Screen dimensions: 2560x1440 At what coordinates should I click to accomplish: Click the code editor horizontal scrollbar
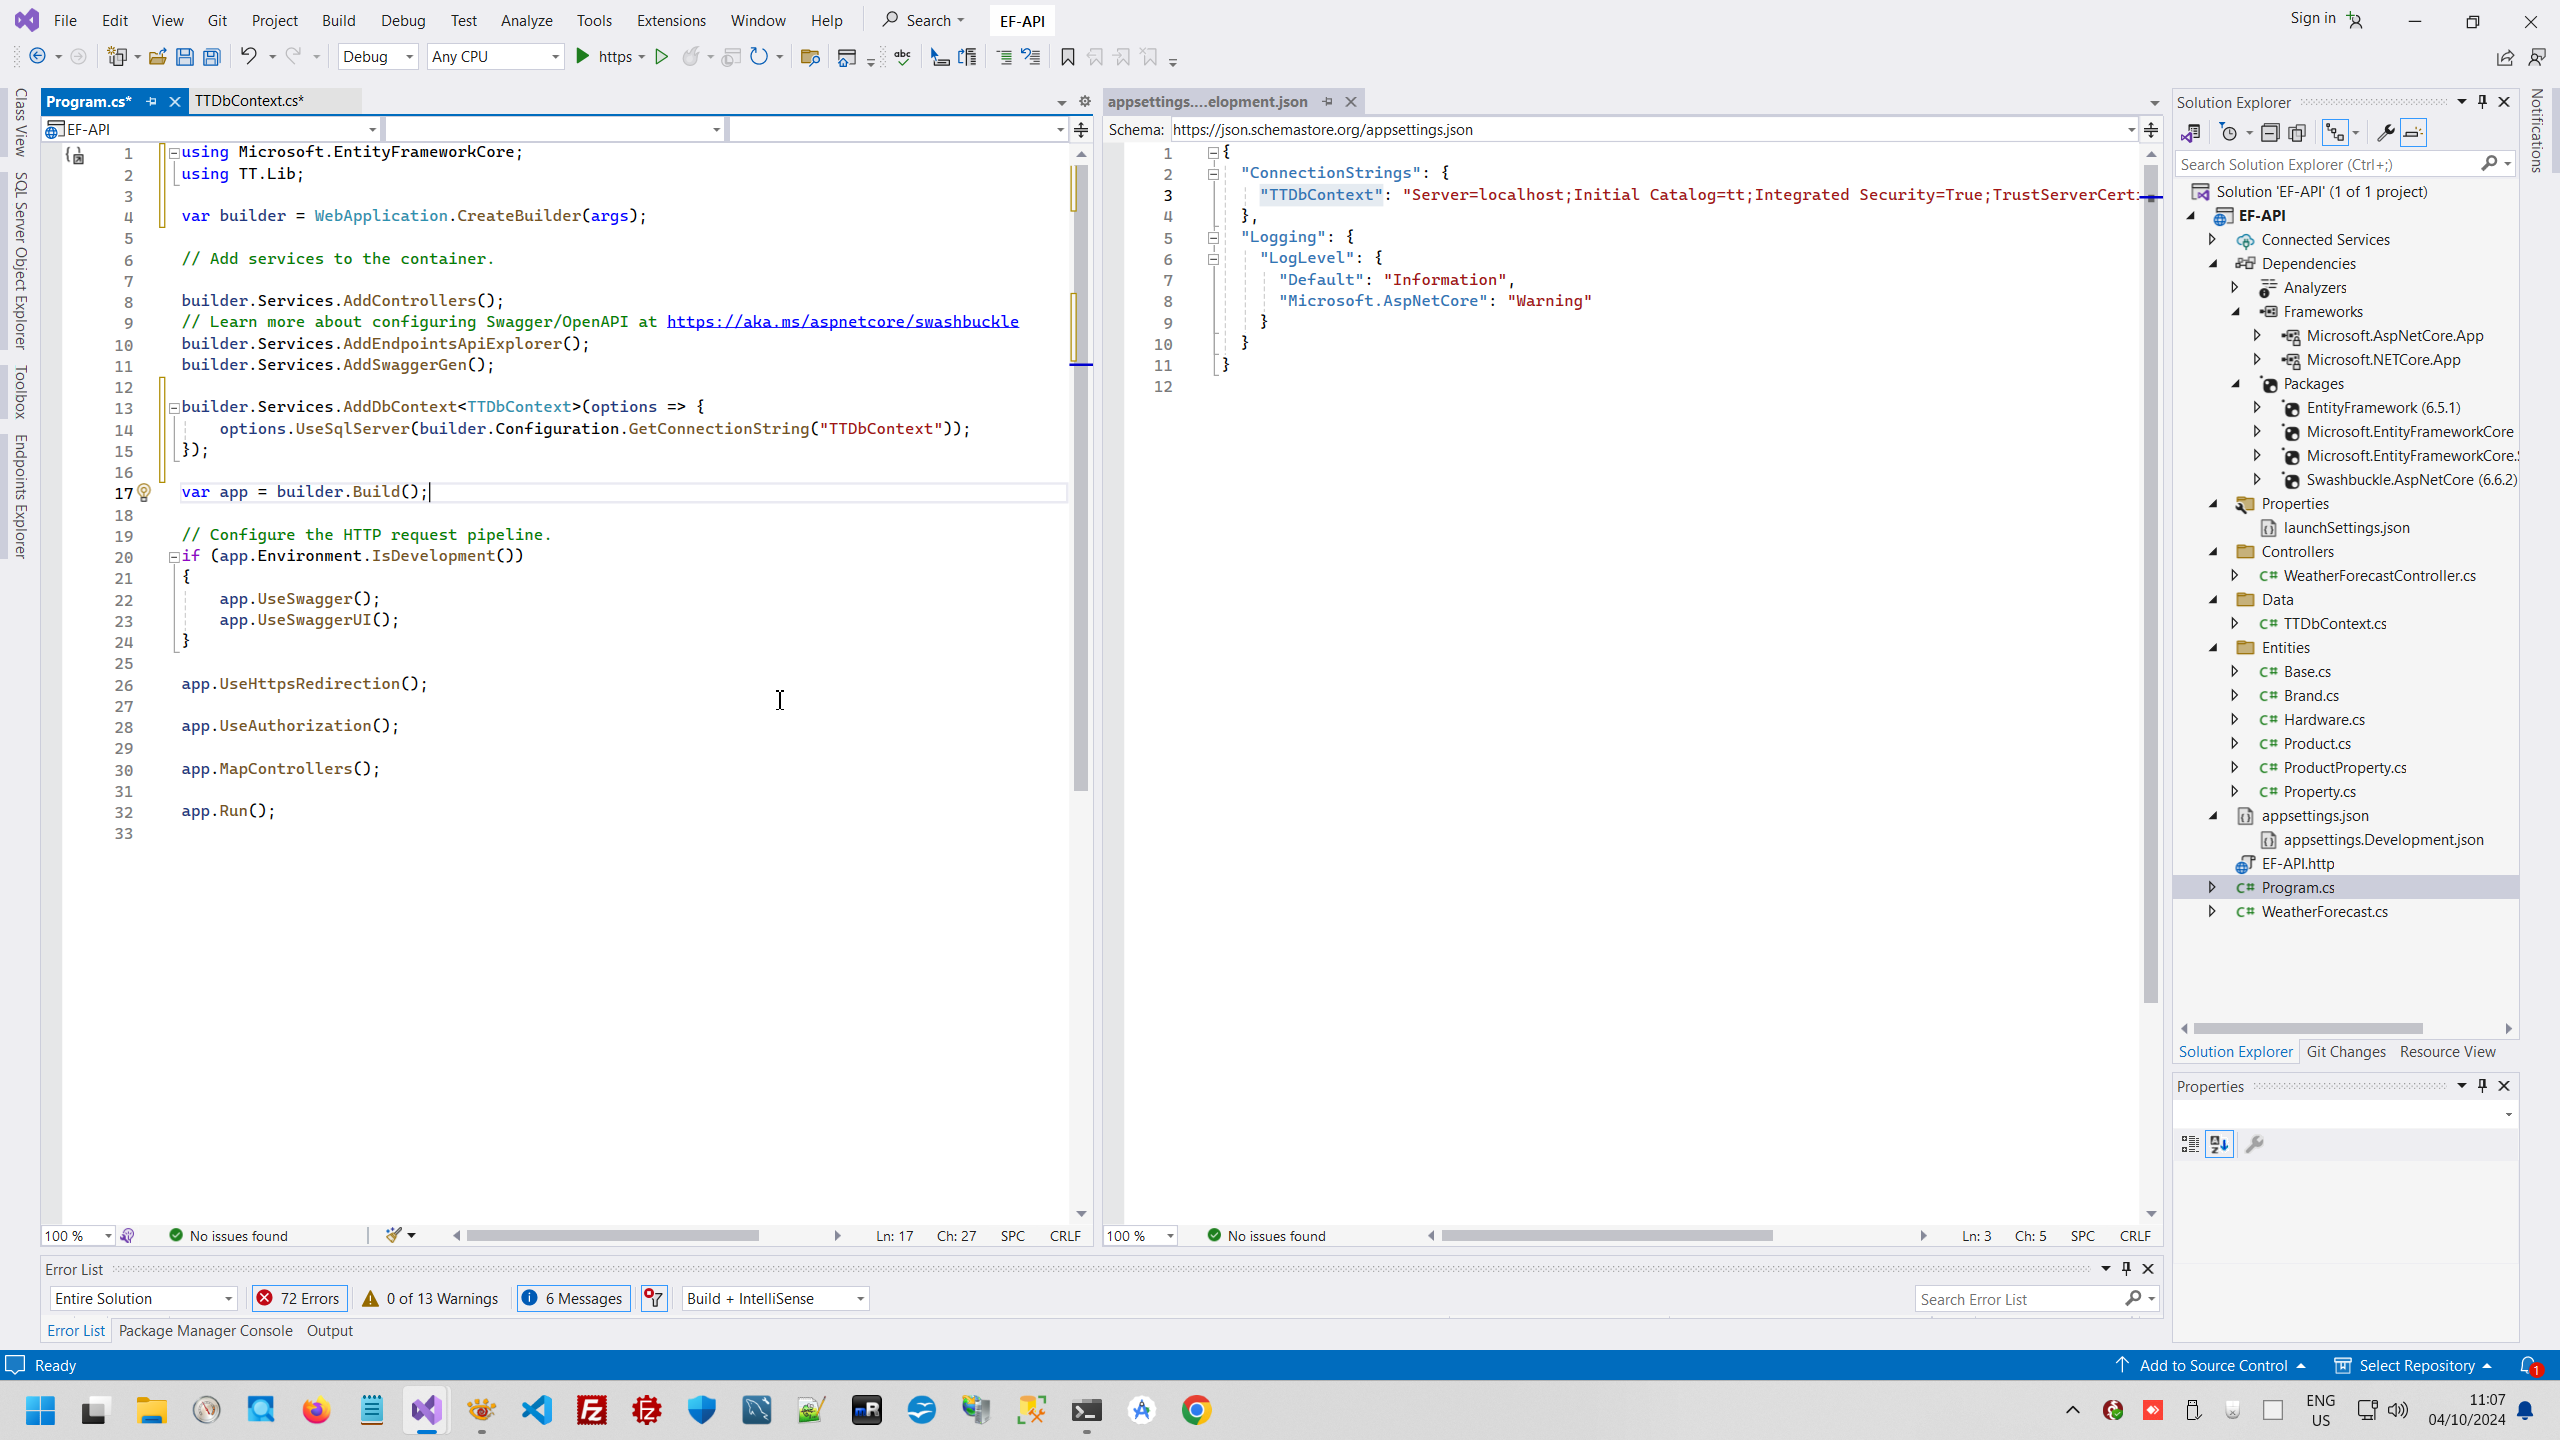pyautogui.click(x=612, y=1236)
